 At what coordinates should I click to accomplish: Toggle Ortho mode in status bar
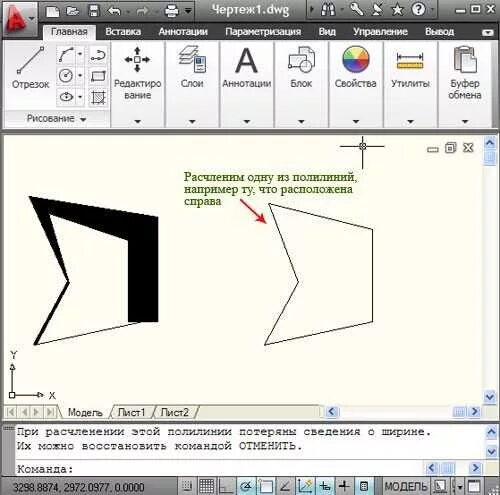click(226, 487)
